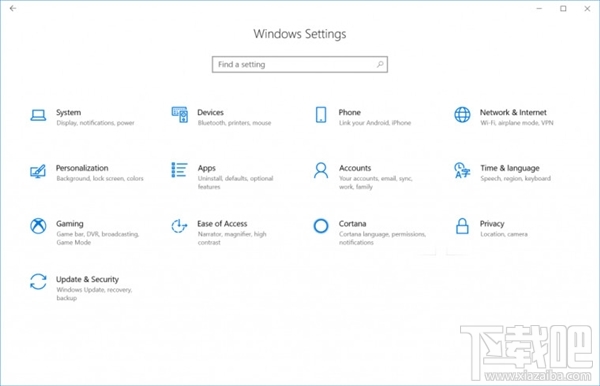The image size is (600, 386).
Task: Maximize the Settings window
Action: 563,8
